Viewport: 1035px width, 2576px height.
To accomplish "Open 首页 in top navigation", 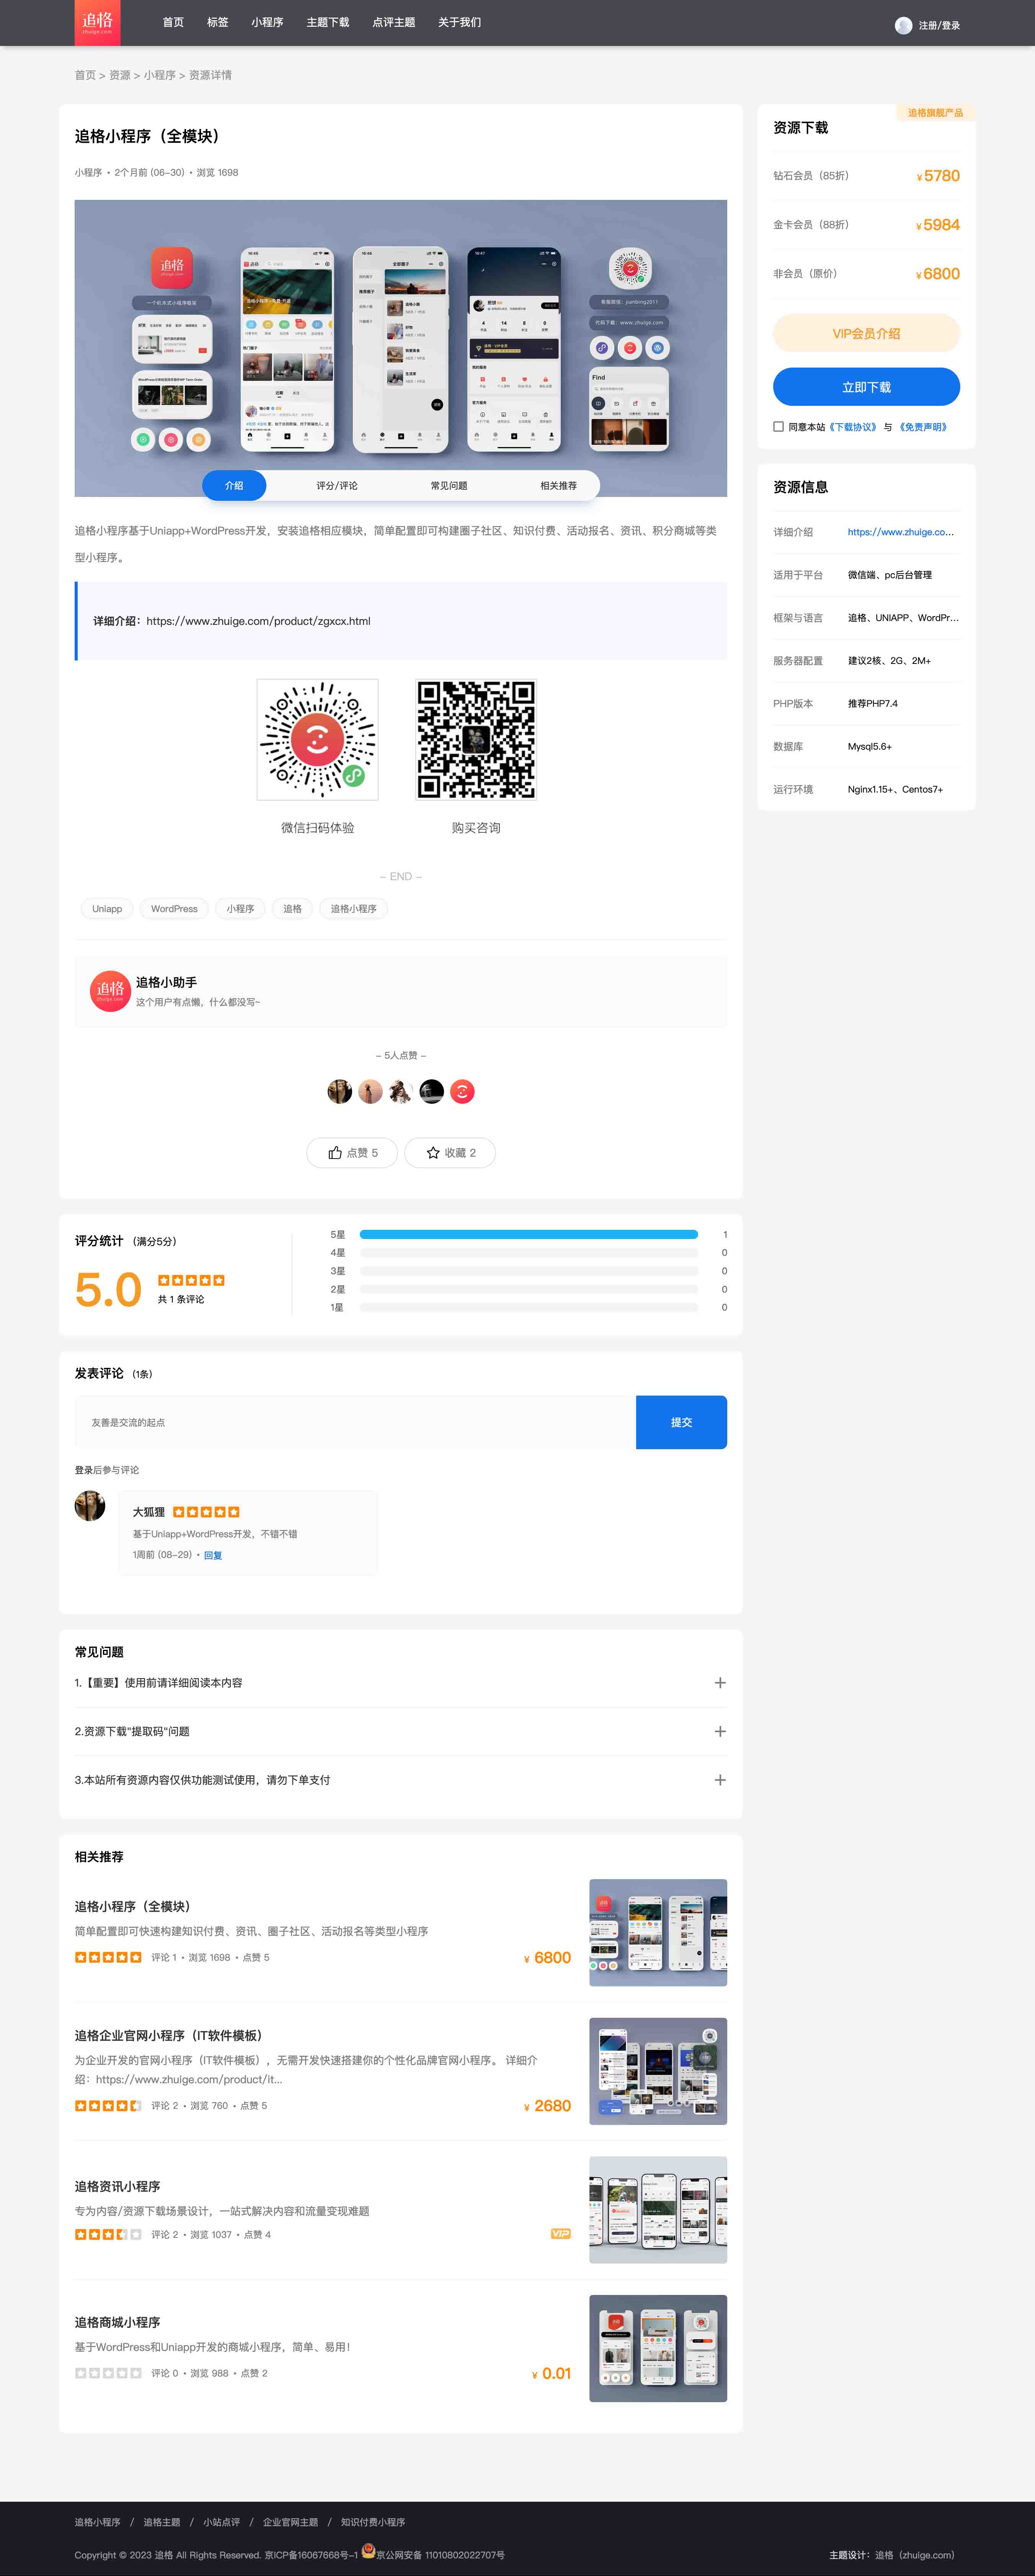I will (x=173, y=22).
